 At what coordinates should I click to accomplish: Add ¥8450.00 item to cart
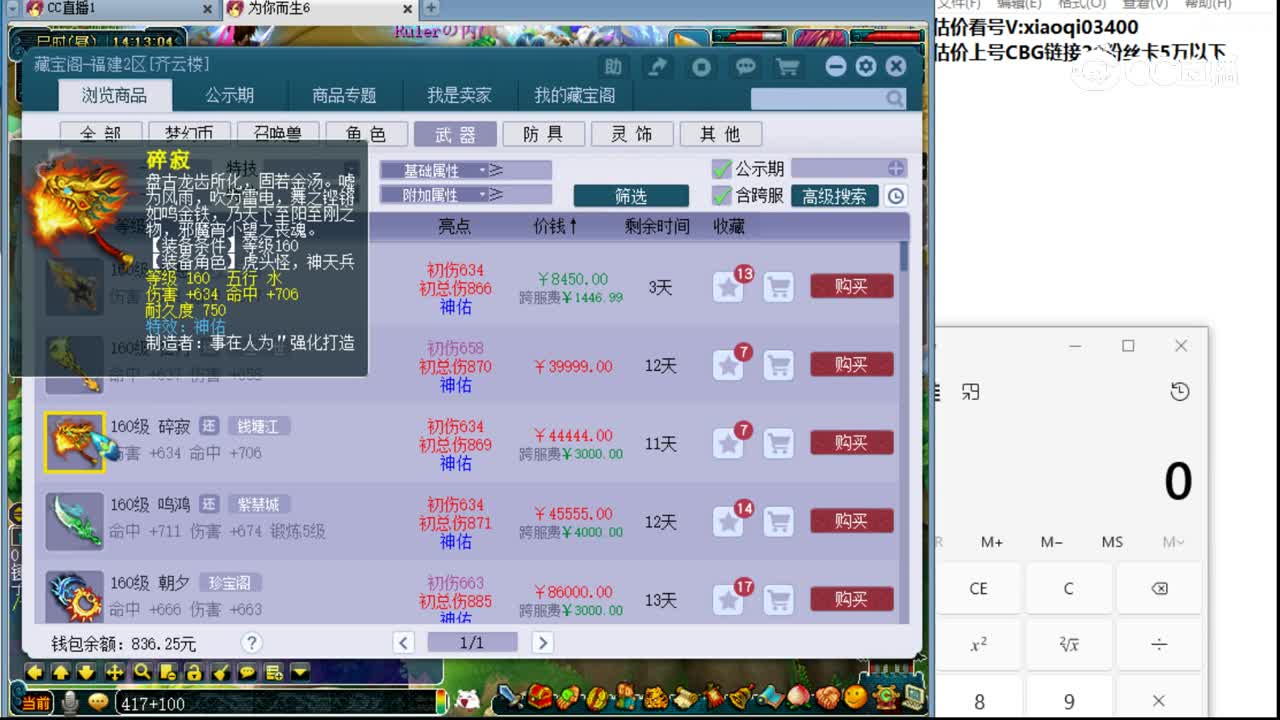click(778, 288)
